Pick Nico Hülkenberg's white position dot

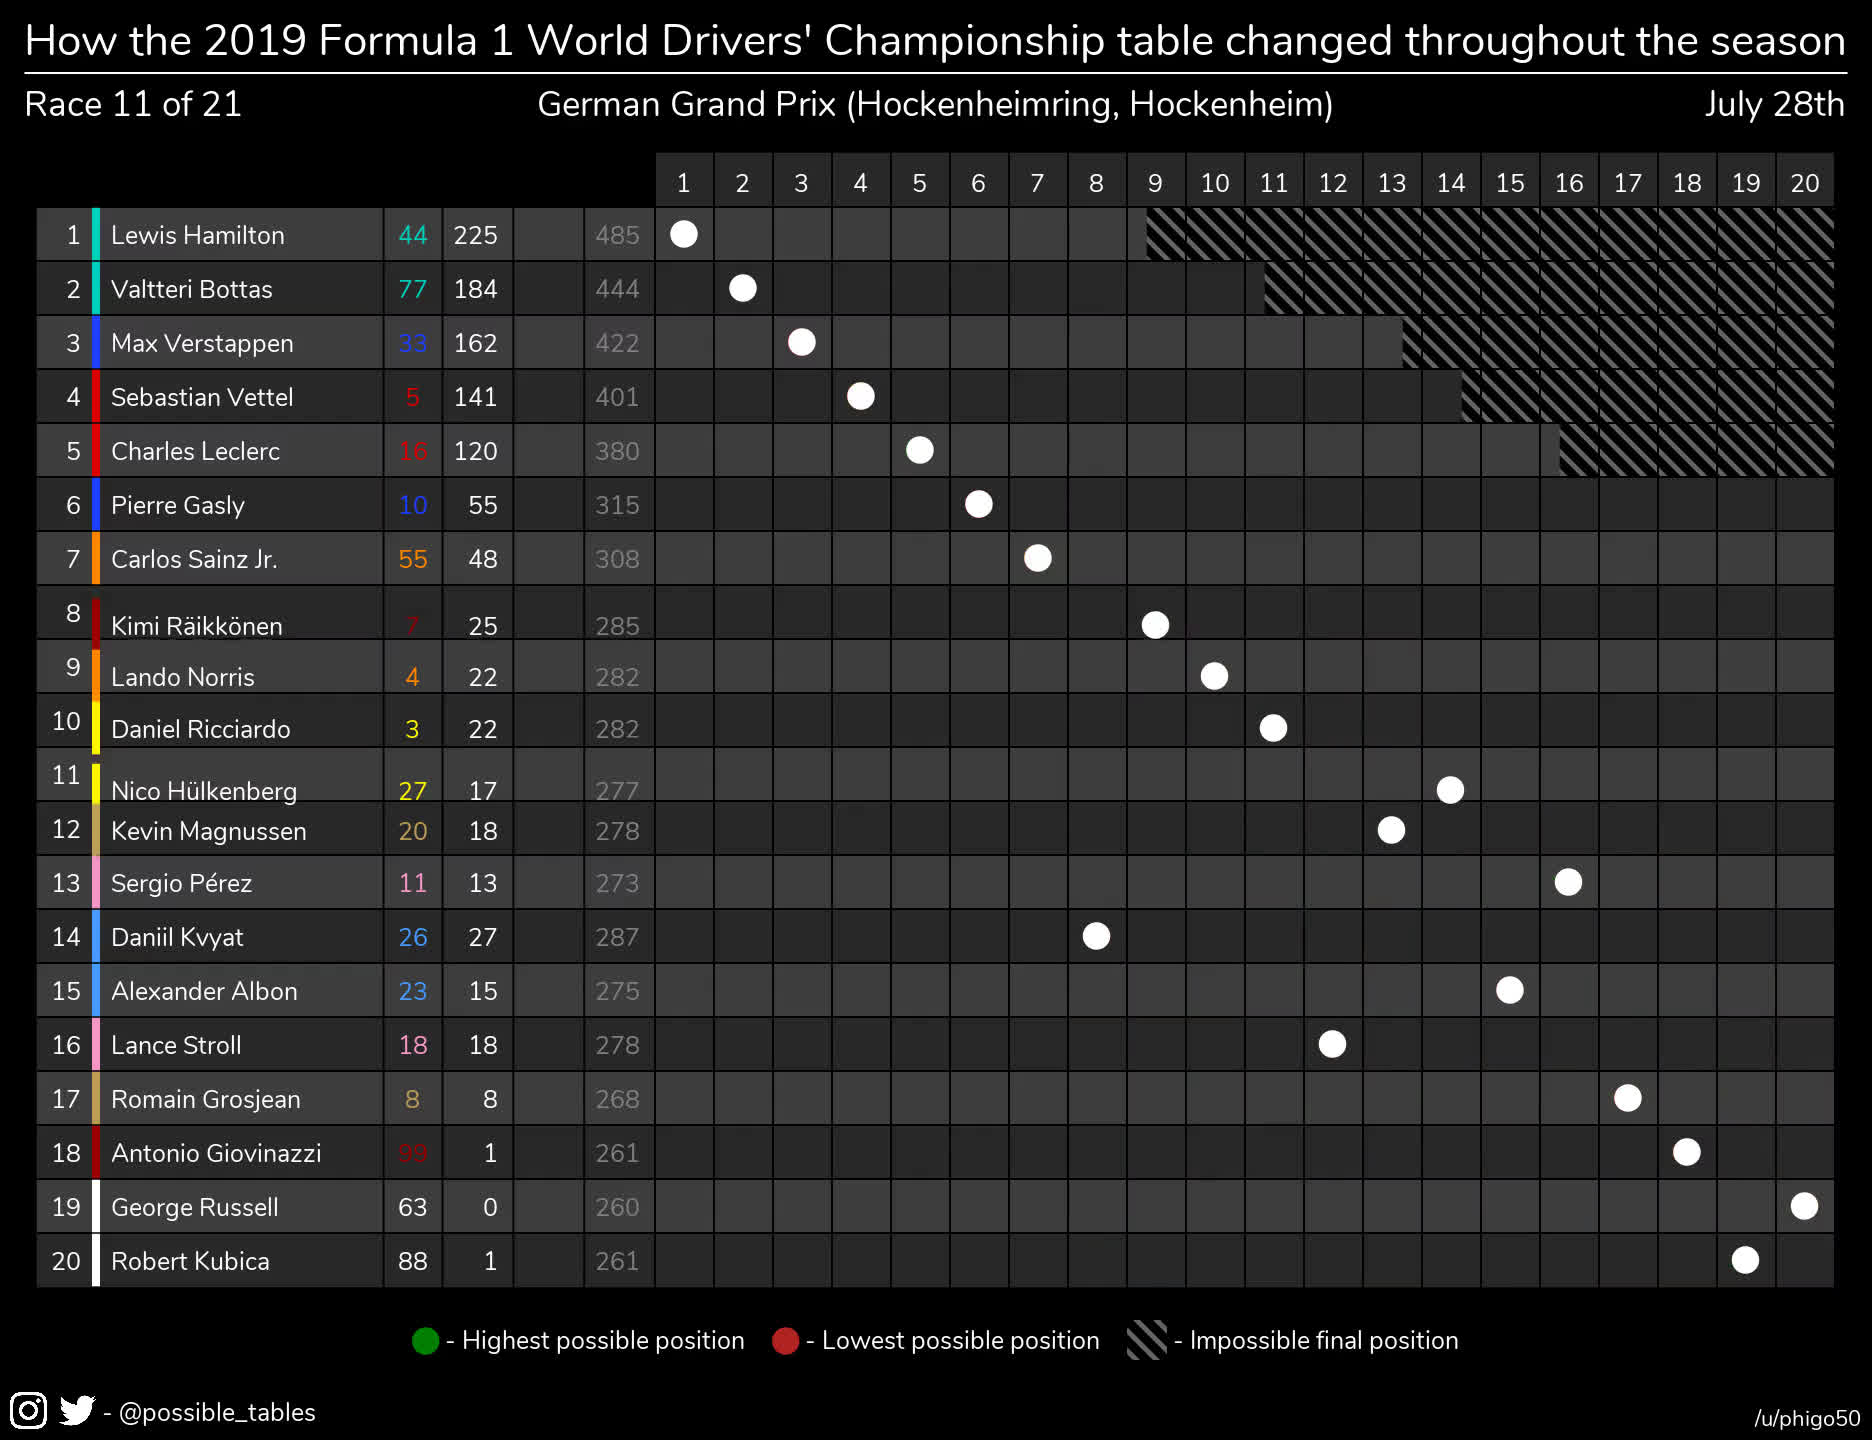[x=1450, y=790]
